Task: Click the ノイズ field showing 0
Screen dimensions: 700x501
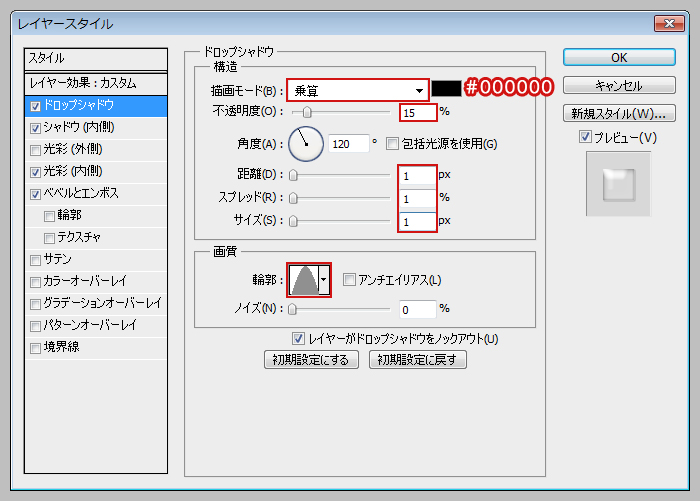Action: tap(417, 309)
